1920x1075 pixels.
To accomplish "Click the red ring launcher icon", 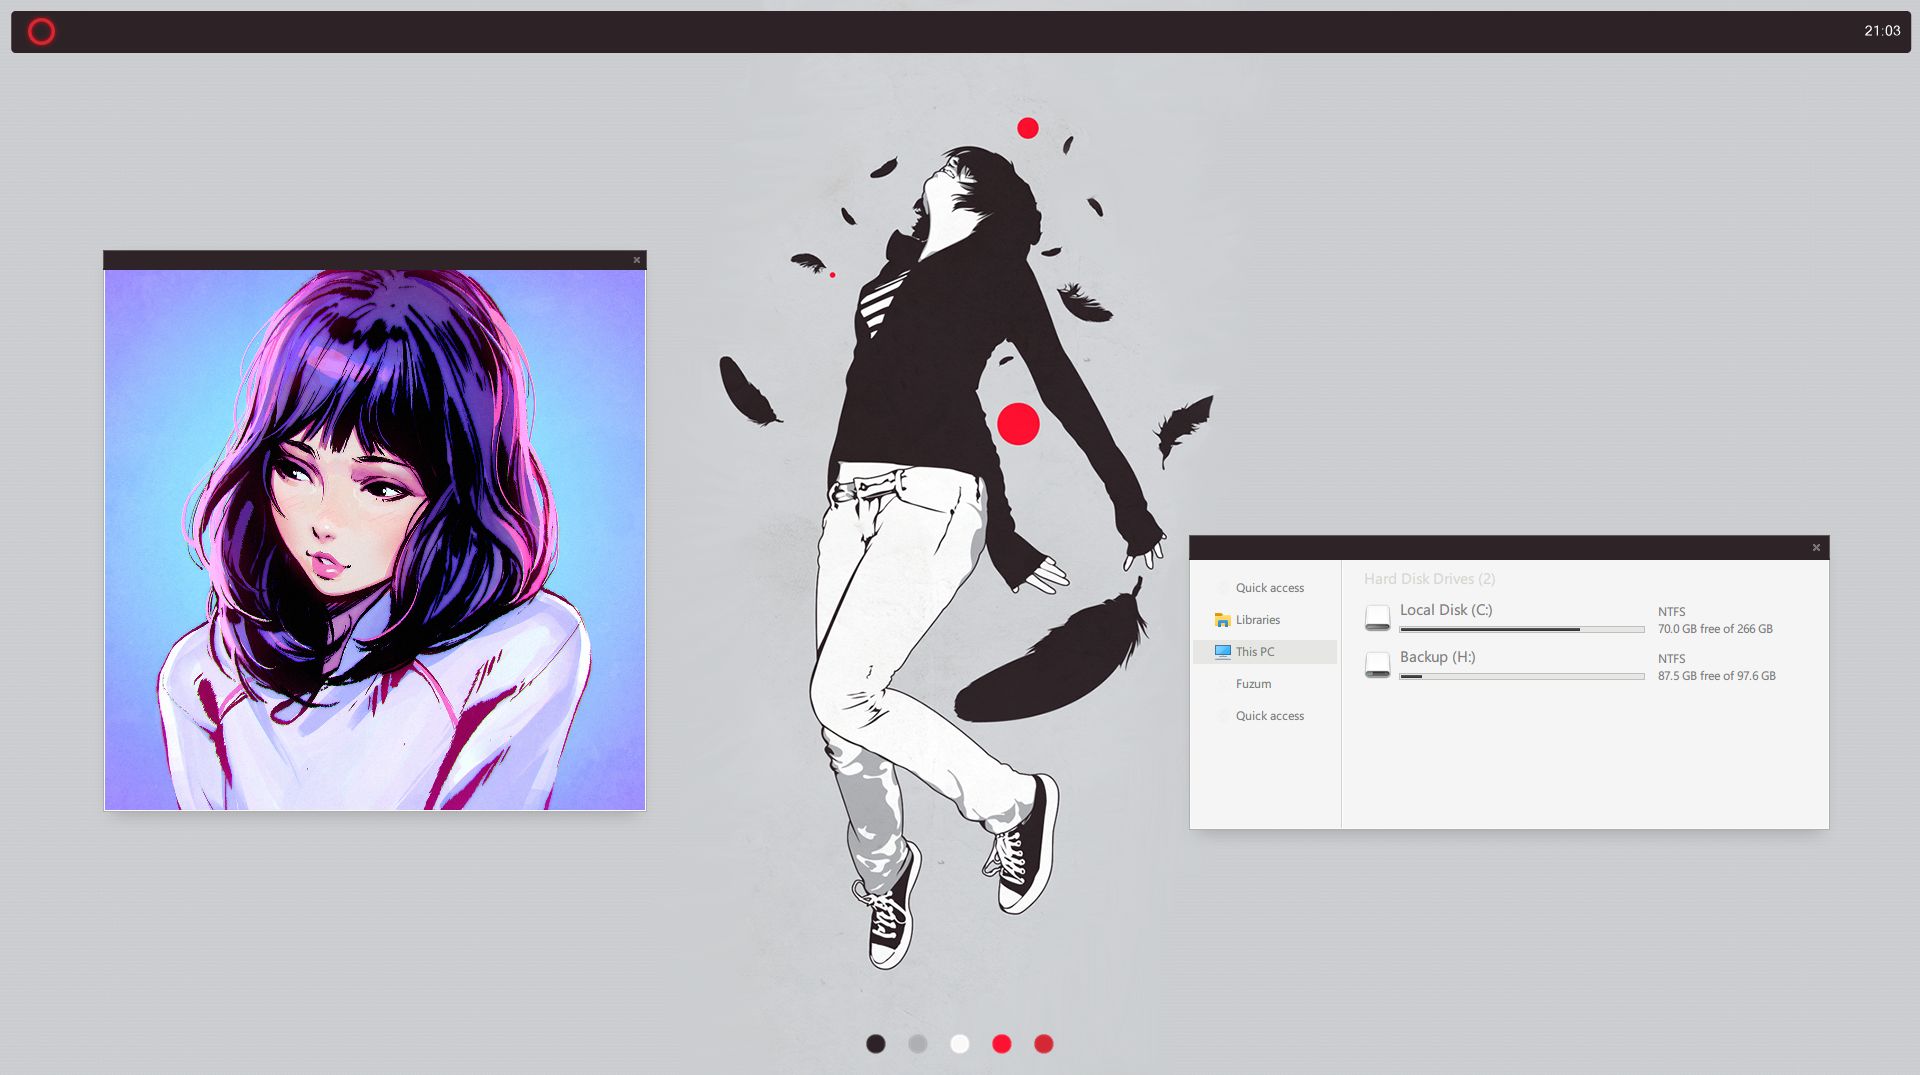I will tap(41, 32).
